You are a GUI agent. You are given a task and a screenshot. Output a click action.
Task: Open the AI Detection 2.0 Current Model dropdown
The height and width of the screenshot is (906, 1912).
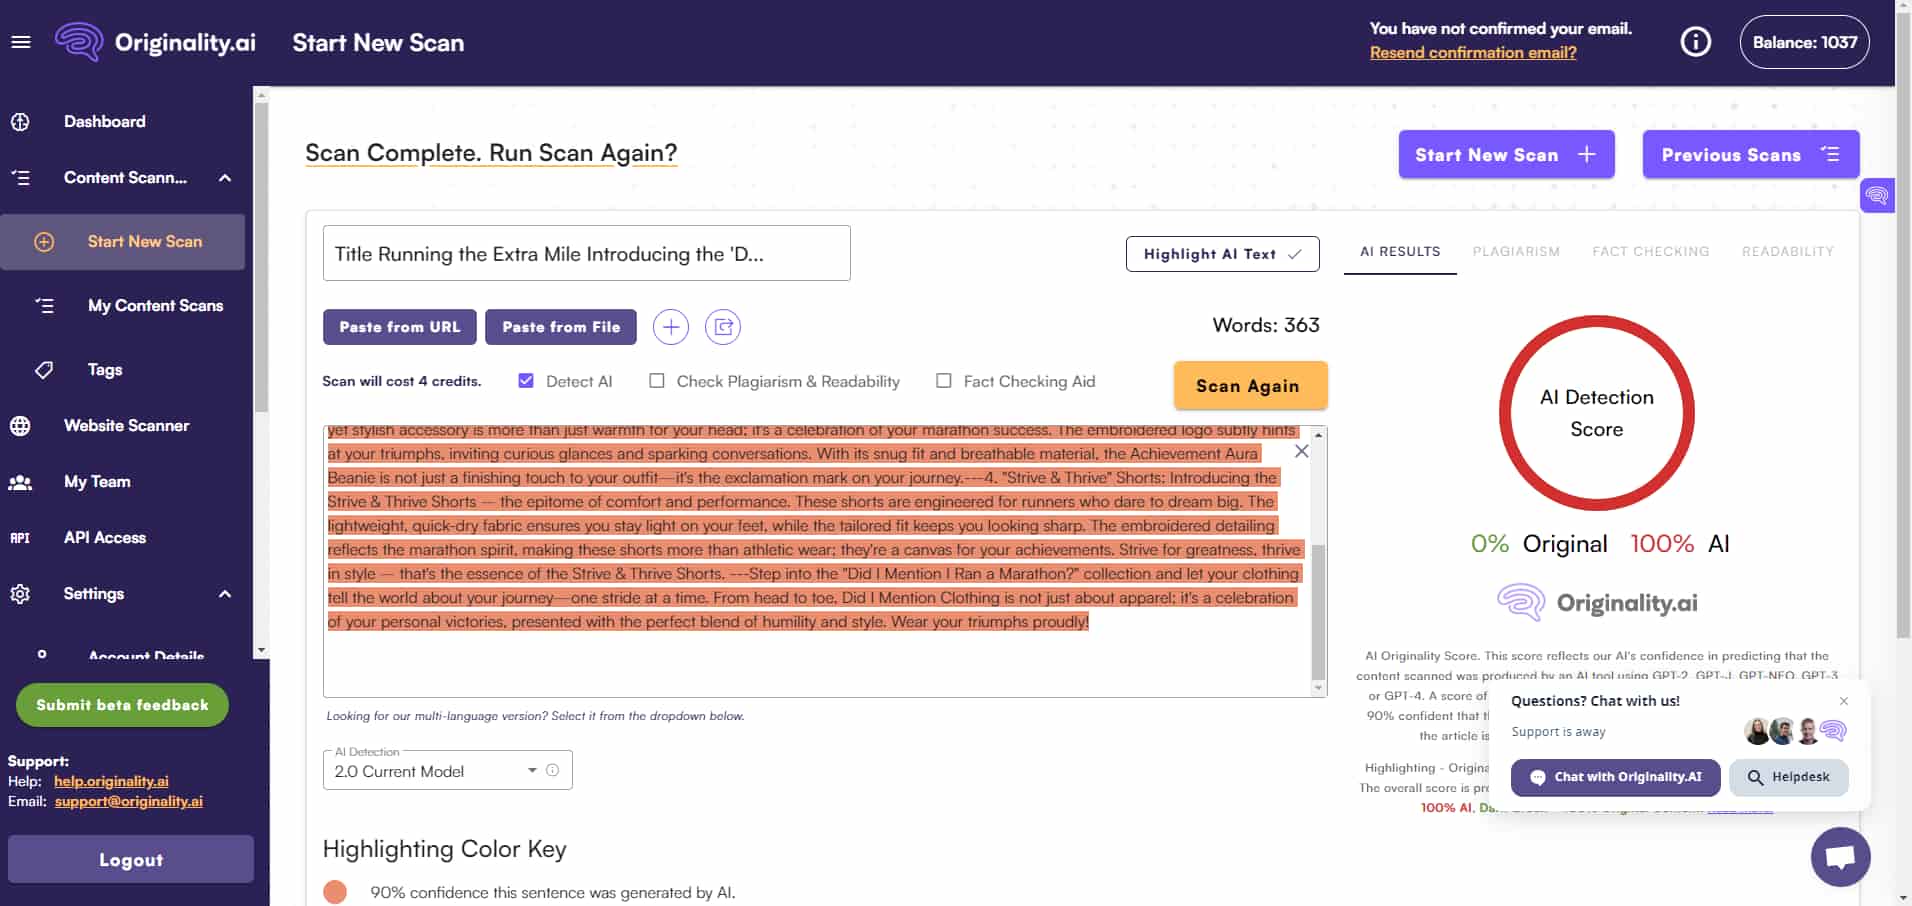[447, 770]
